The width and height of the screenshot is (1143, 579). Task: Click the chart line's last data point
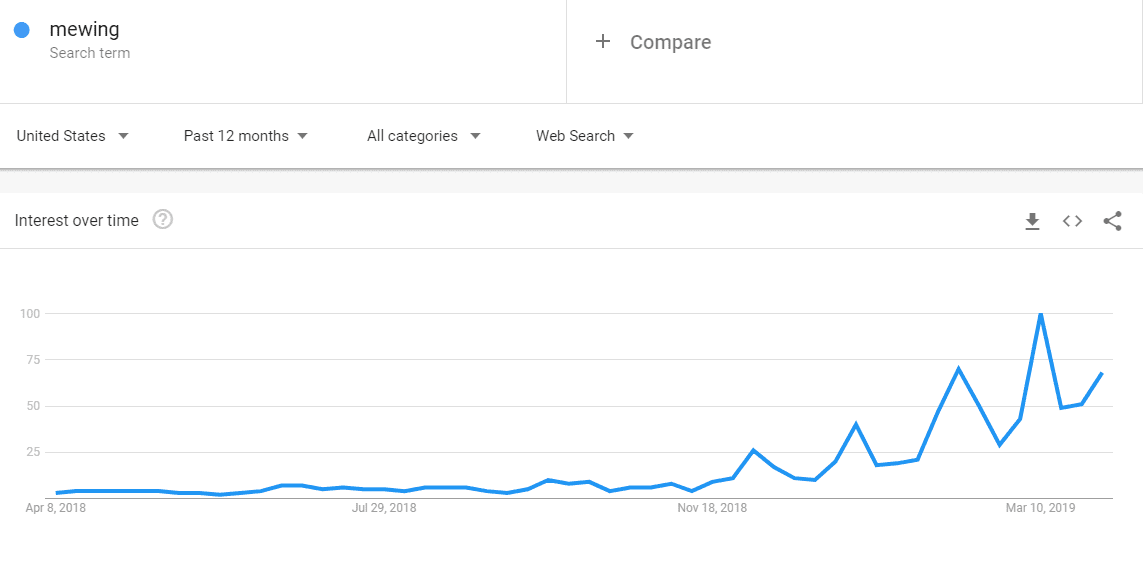pyautogui.click(x=1101, y=373)
